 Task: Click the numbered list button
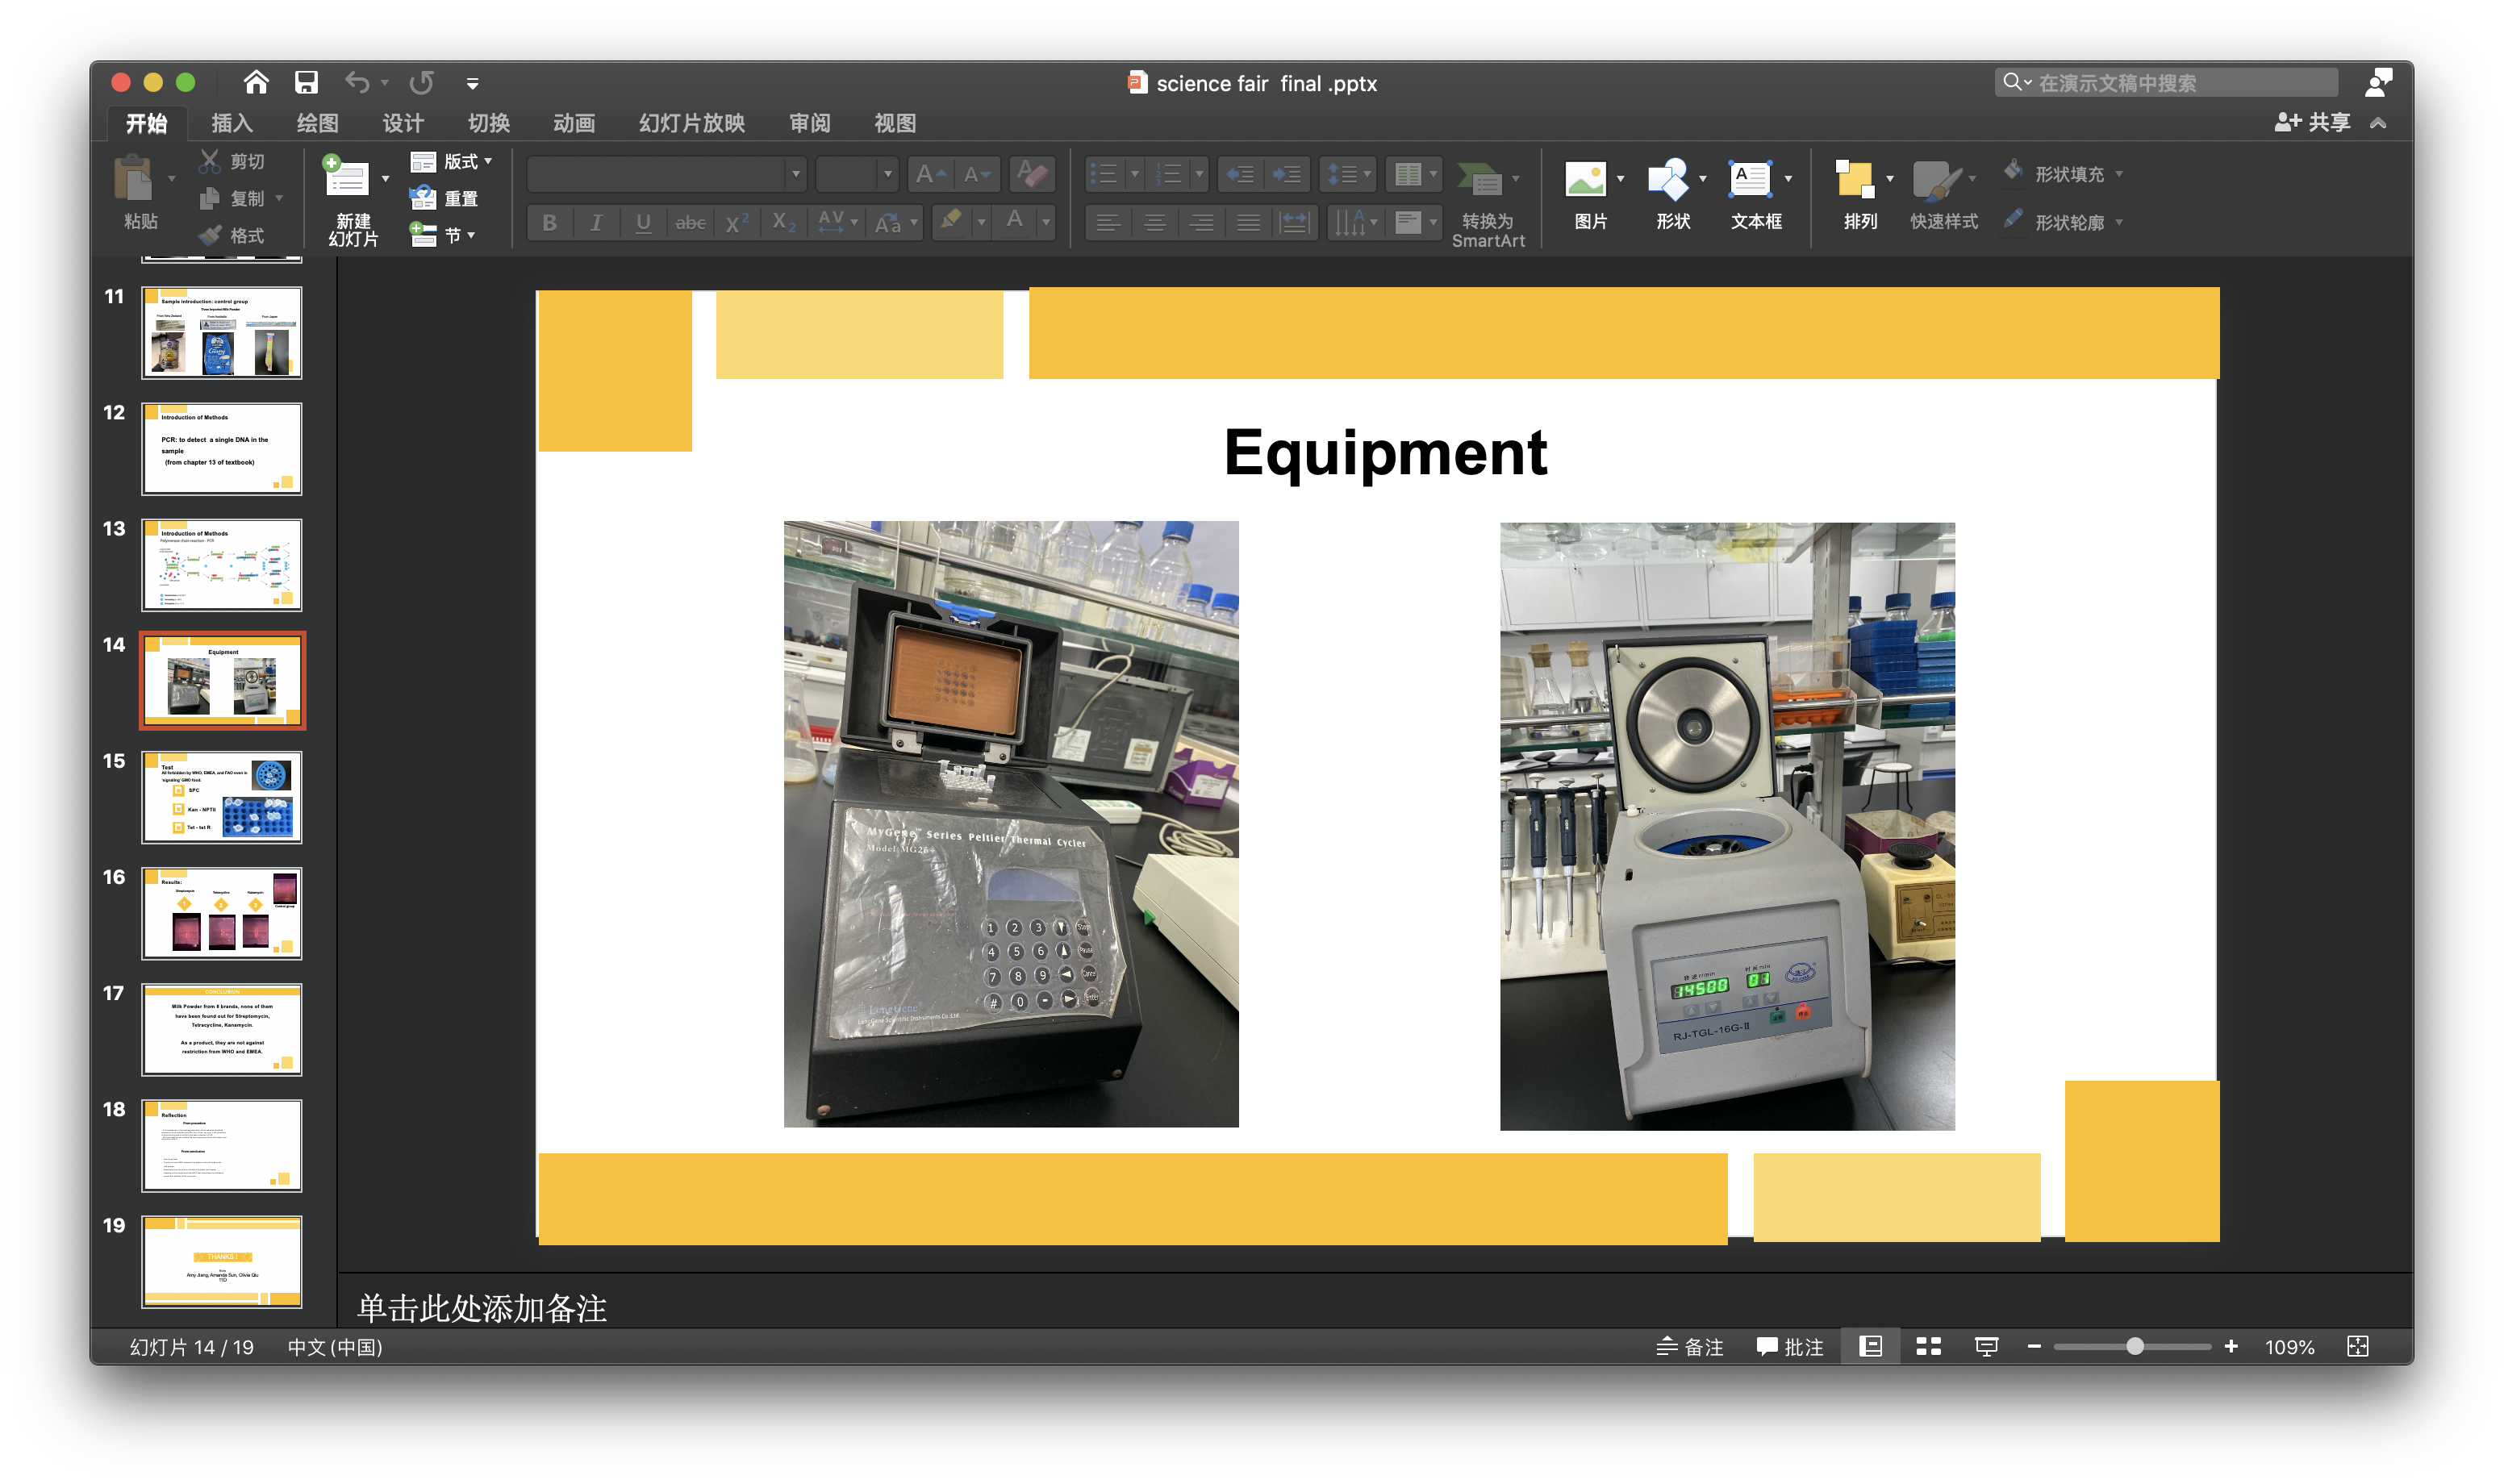click(1168, 174)
